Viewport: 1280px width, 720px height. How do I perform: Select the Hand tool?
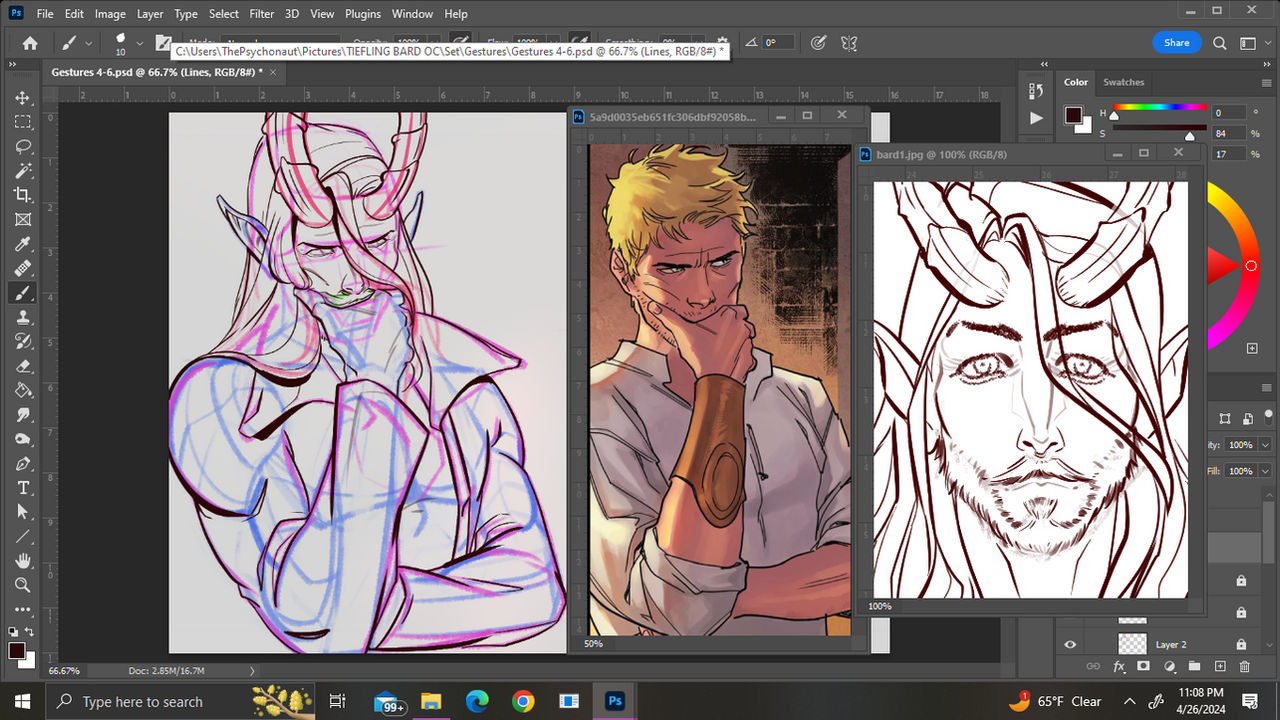[23, 561]
